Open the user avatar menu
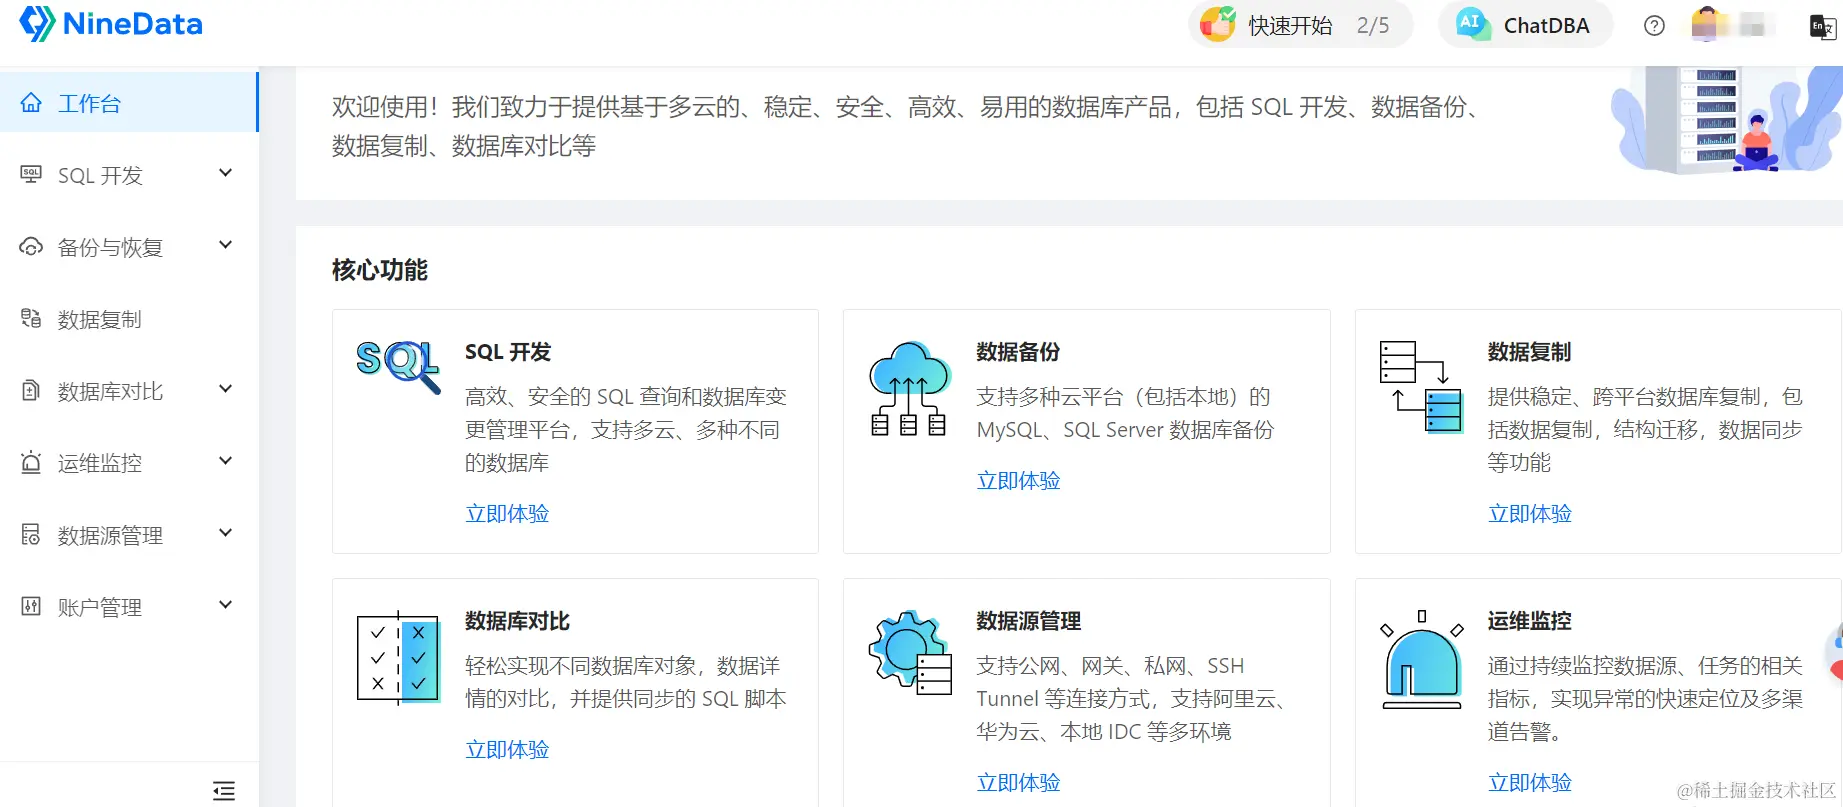 point(1705,25)
